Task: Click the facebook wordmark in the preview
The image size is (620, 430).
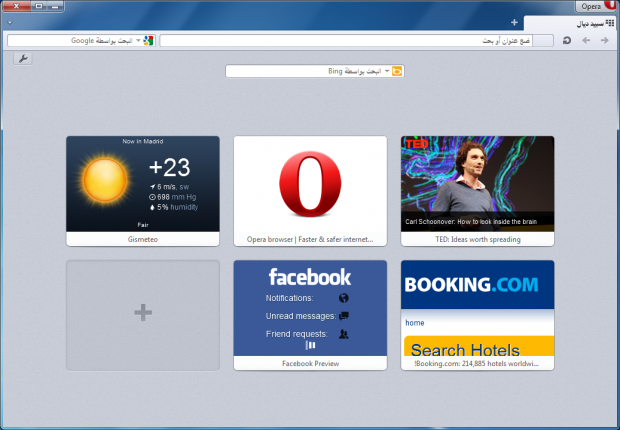Action: (310, 277)
